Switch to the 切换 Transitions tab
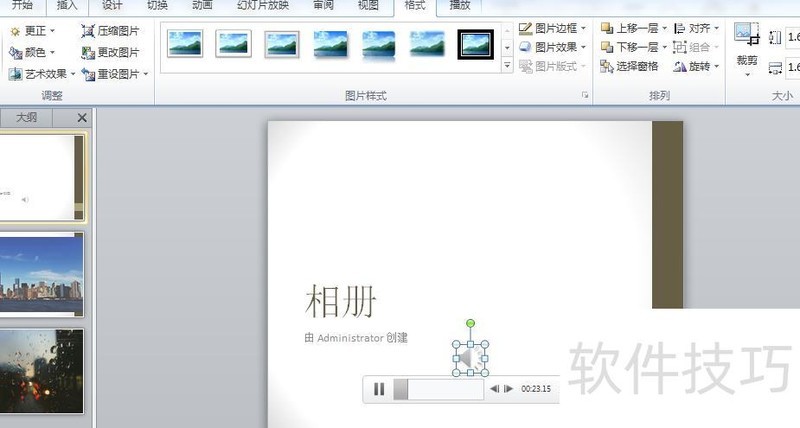Viewport: 800px width, 428px height. click(x=157, y=6)
